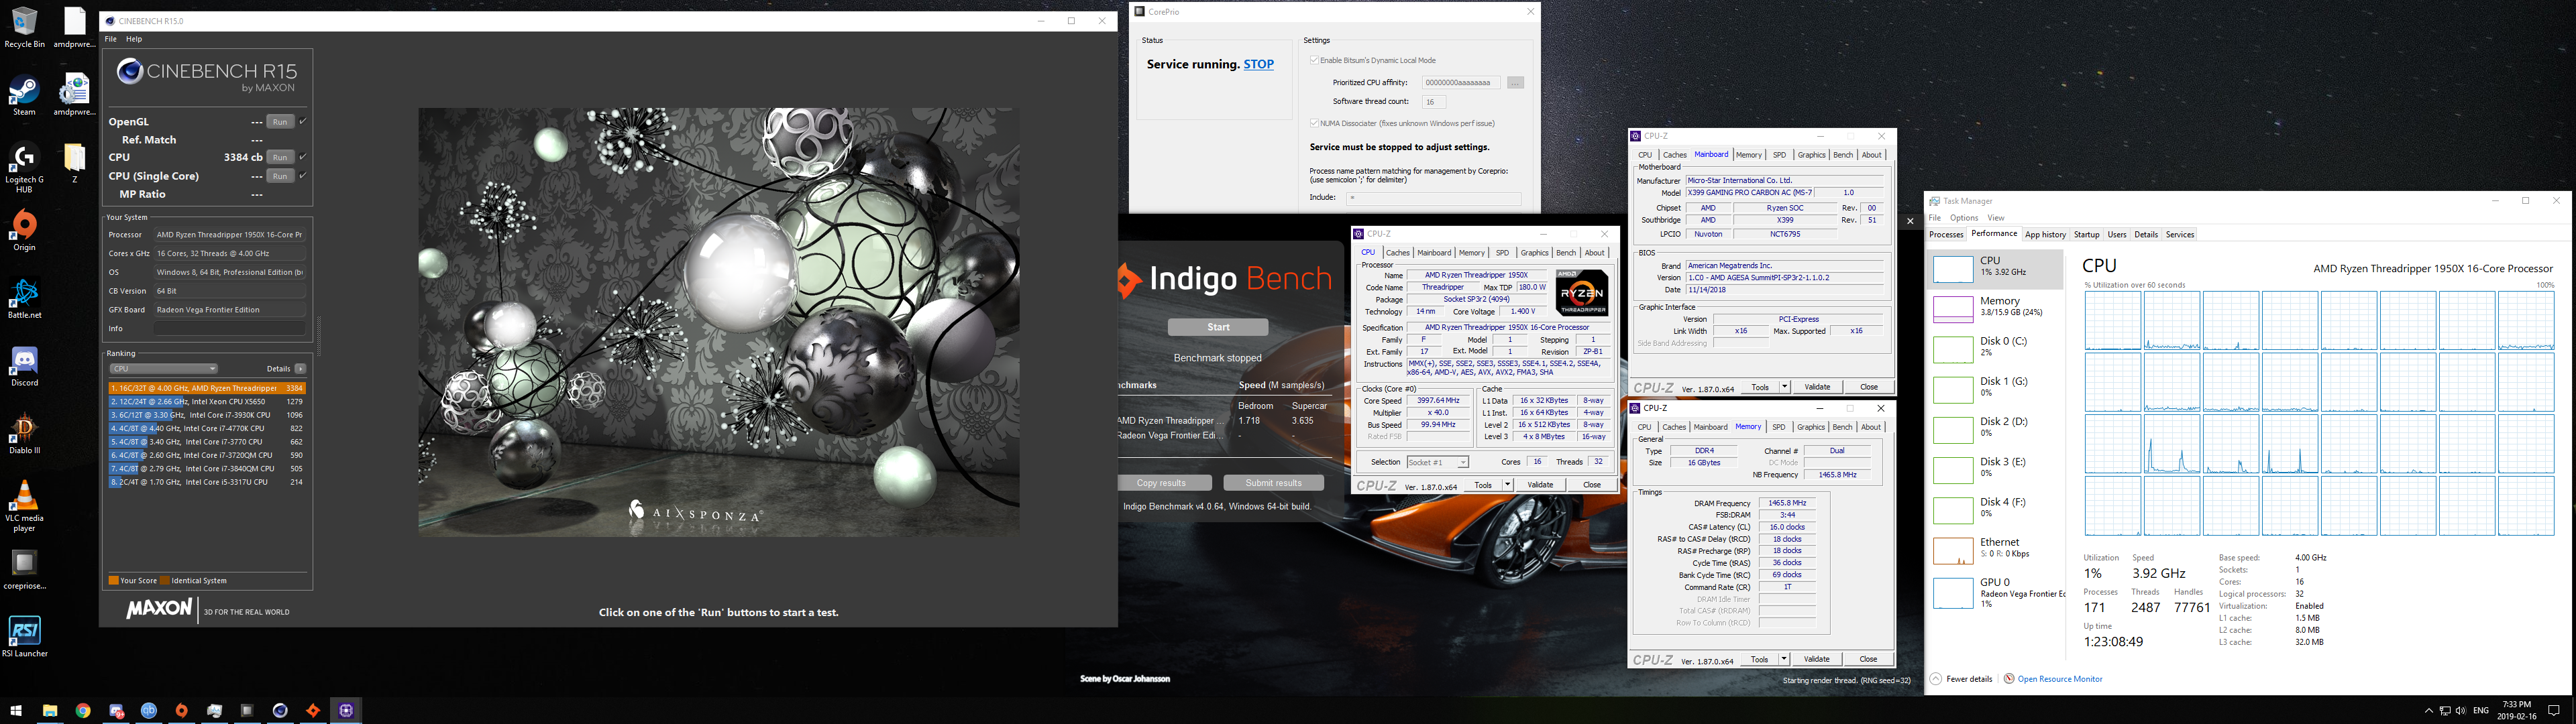Click Start button in Indigo Bench
This screenshot has width=2576, height=724.
coord(1218,327)
